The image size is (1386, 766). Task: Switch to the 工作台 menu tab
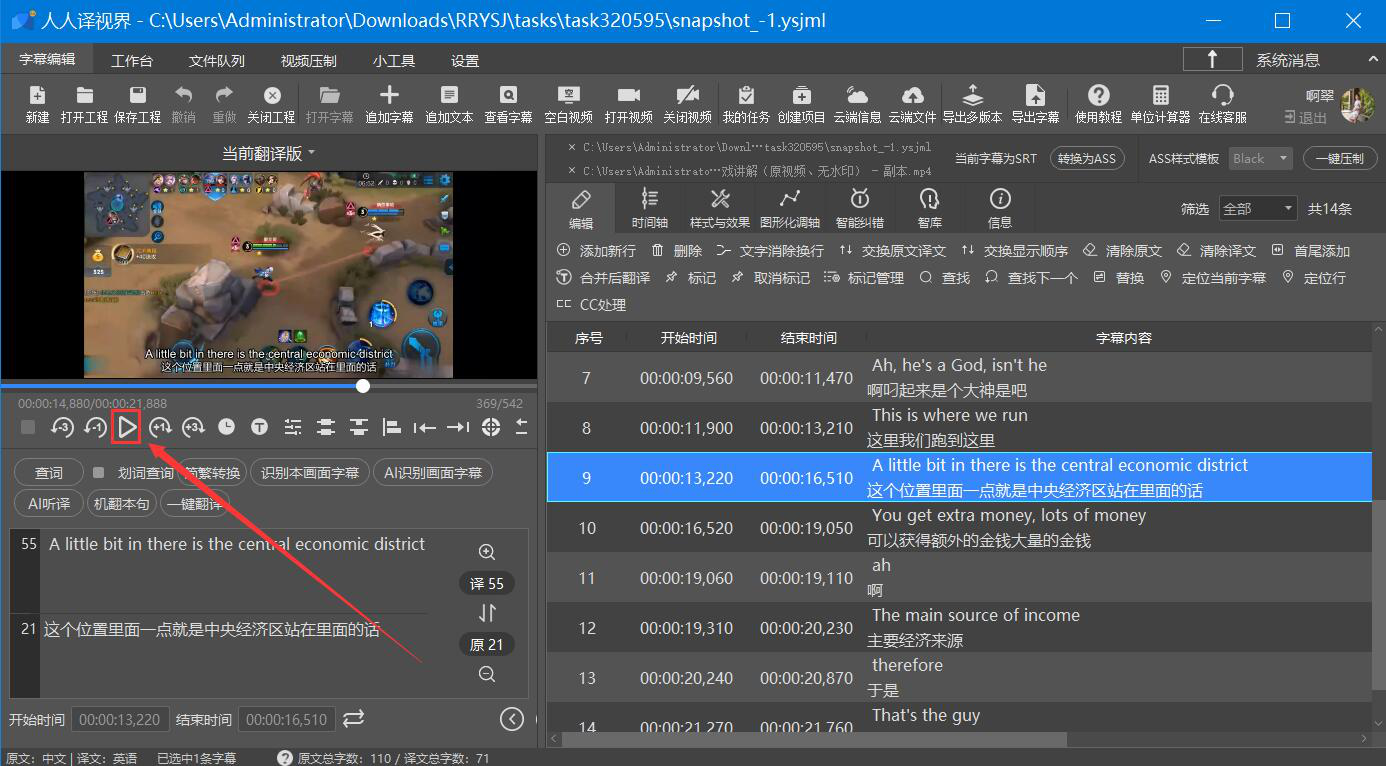pyautogui.click(x=132, y=60)
